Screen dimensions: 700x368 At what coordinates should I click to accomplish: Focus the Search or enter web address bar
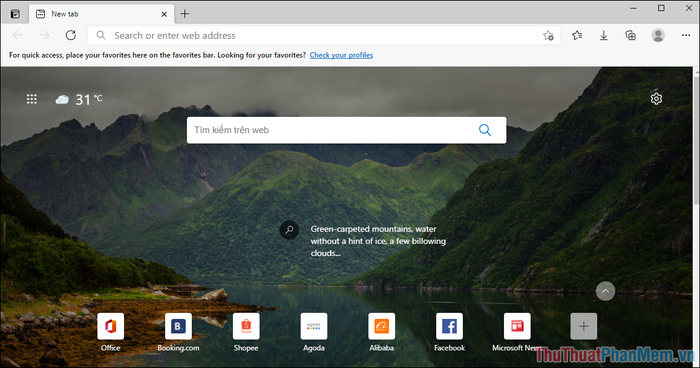[x=323, y=35]
